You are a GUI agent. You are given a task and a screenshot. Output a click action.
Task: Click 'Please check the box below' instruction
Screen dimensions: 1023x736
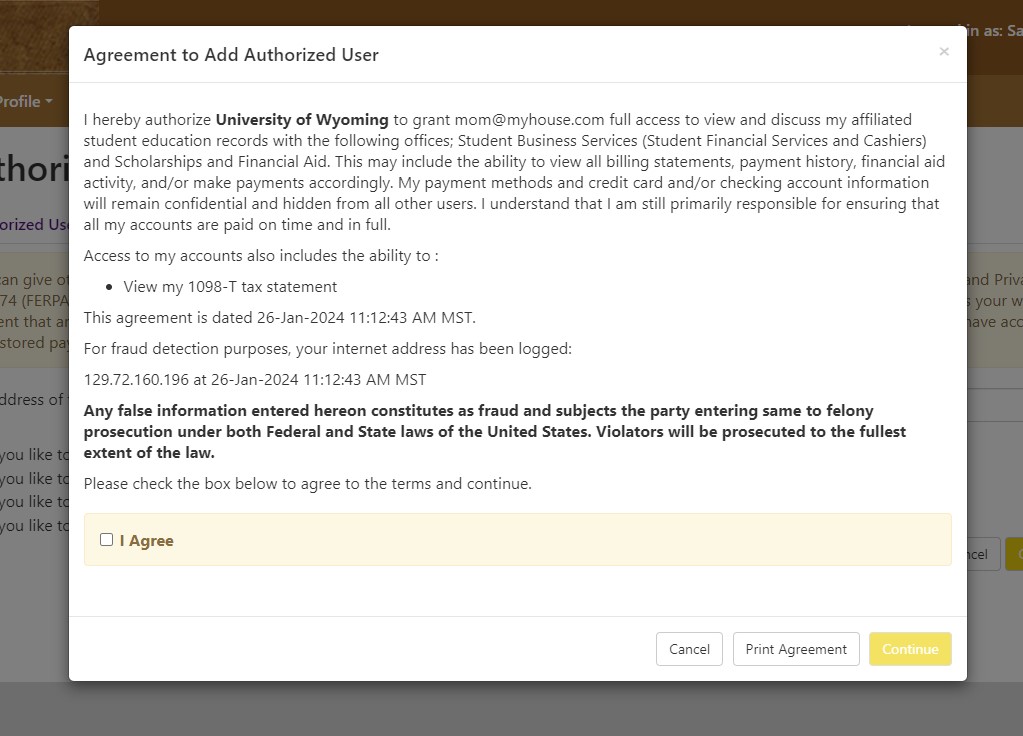(x=307, y=483)
